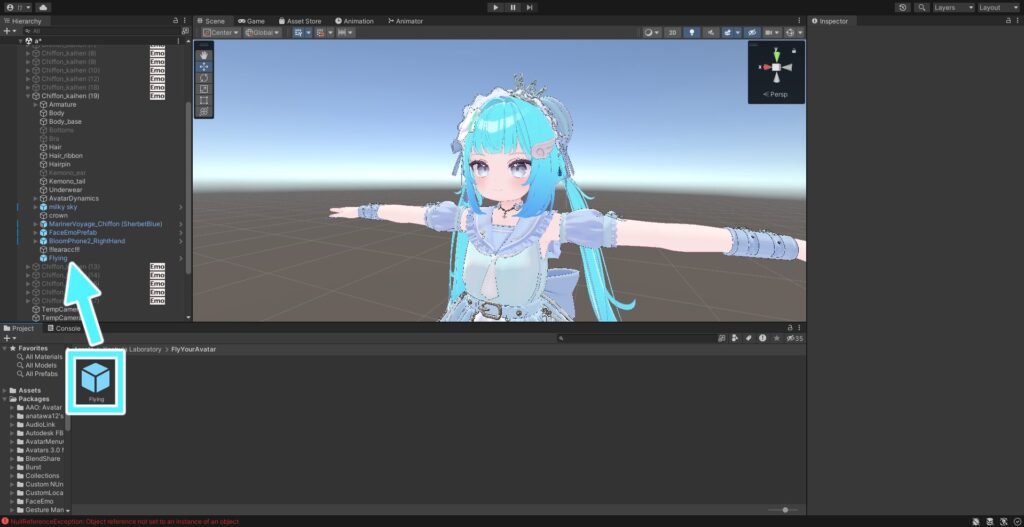1024x527 pixels.
Task: Select the Move tool in scene view
Action: 204,67
